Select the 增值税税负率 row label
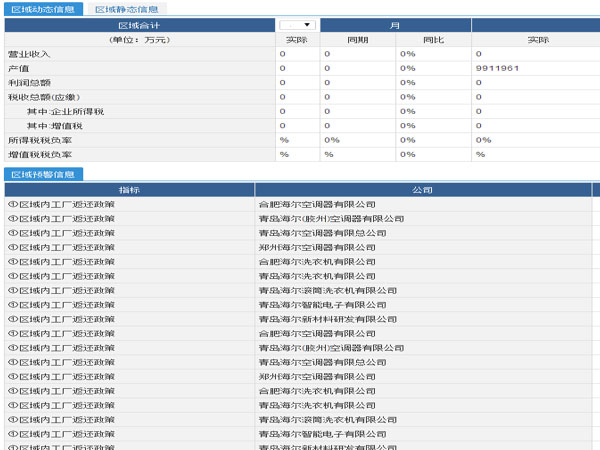 (x=40, y=155)
